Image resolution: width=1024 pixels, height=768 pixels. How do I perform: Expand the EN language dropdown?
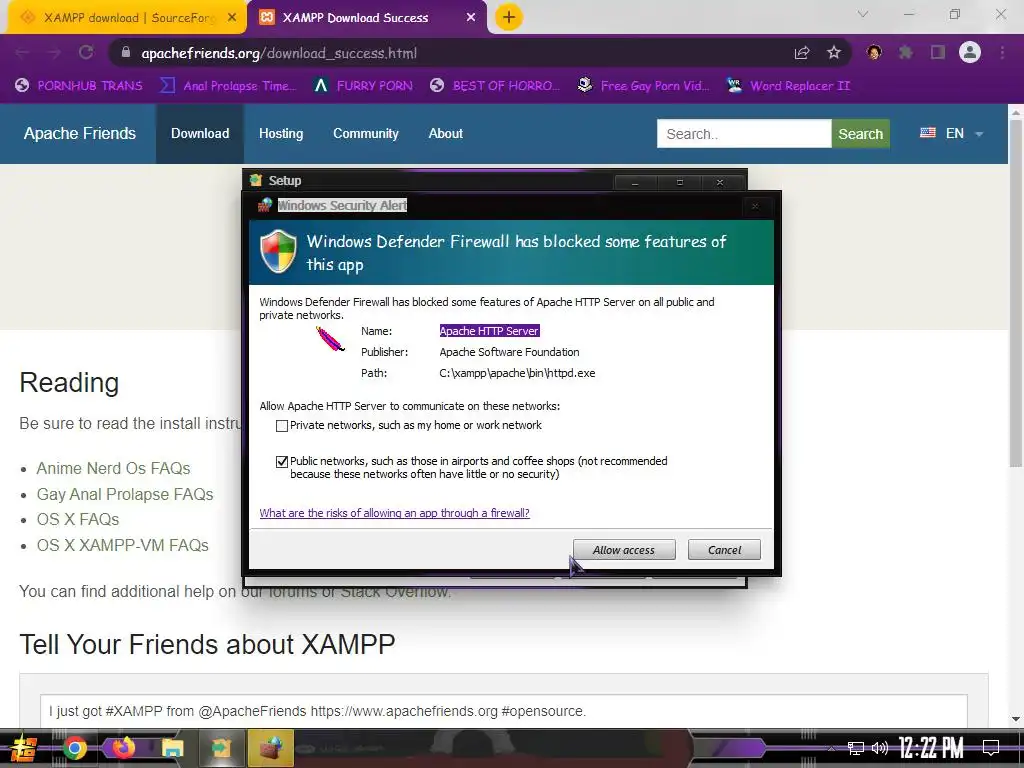(952, 133)
